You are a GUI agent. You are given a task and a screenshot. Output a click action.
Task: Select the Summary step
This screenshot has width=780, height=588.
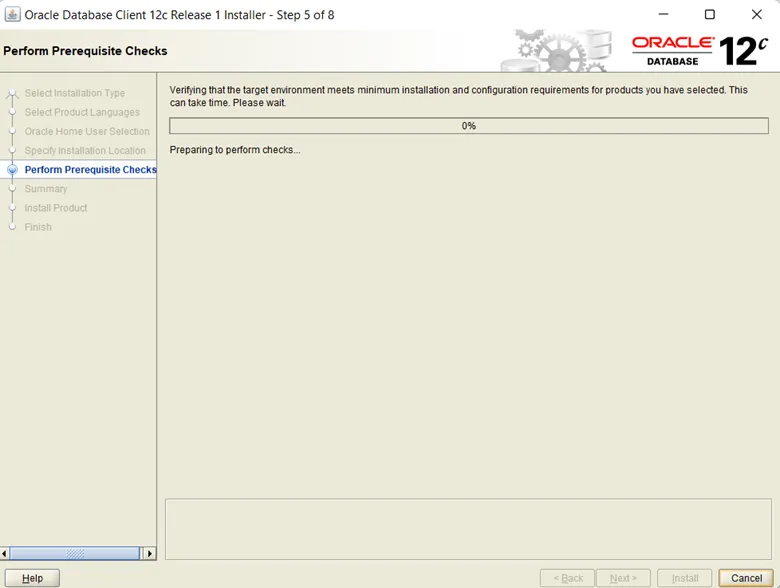click(x=46, y=189)
